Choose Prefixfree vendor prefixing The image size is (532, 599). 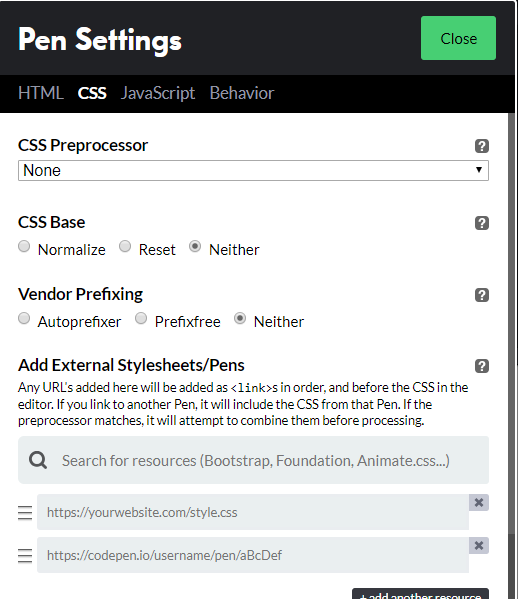click(141, 318)
